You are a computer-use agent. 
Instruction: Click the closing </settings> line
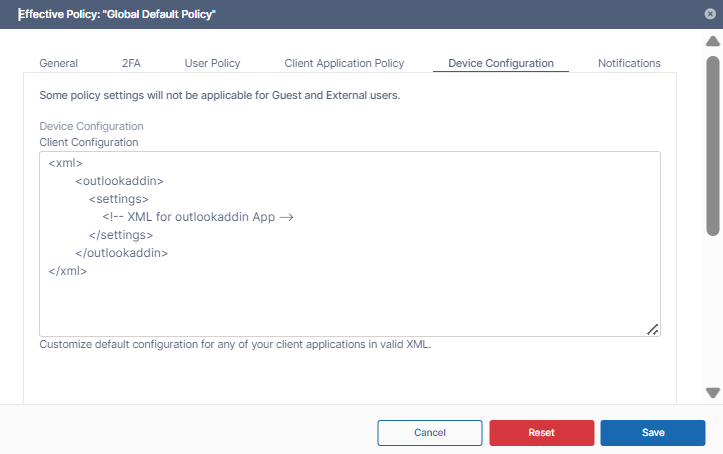121,235
